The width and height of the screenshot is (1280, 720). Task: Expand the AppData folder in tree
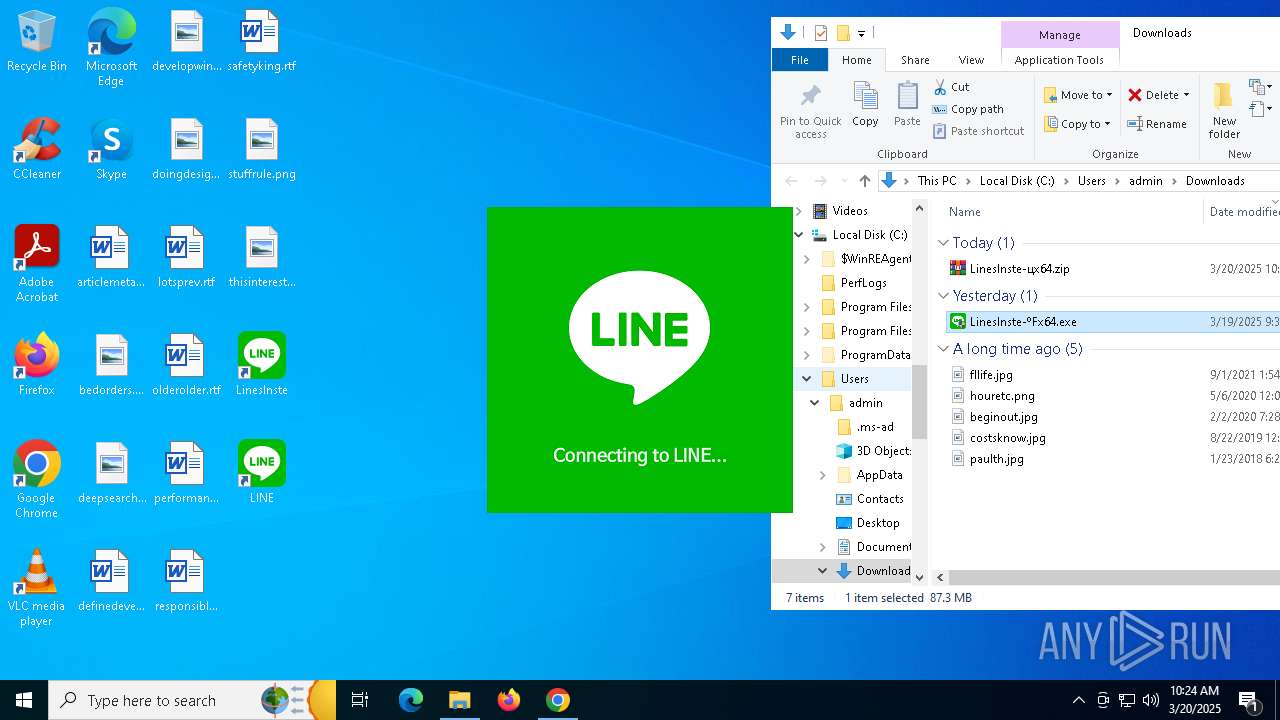tap(823, 475)
